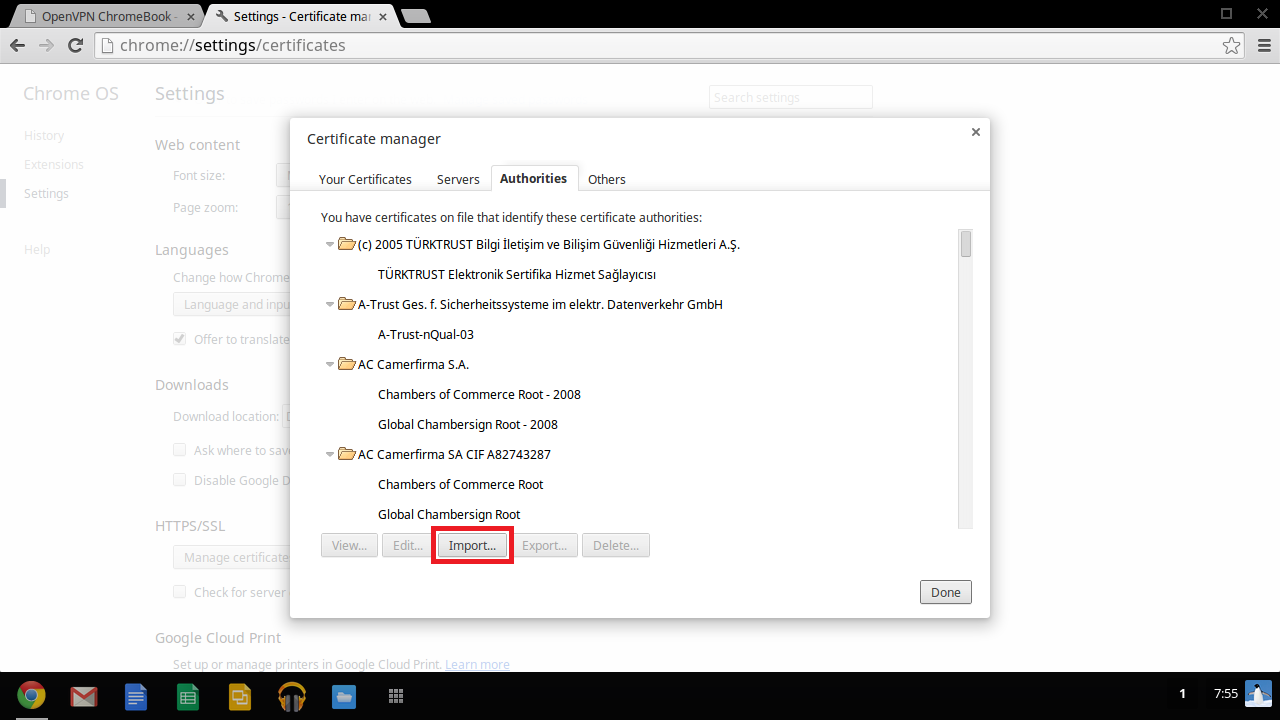Switch to Your Certificates tab

[x=365, y=179]
